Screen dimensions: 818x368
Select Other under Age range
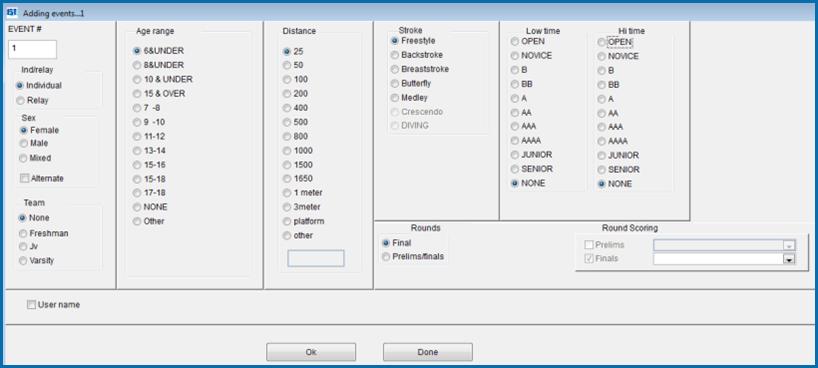pos(149,221)
